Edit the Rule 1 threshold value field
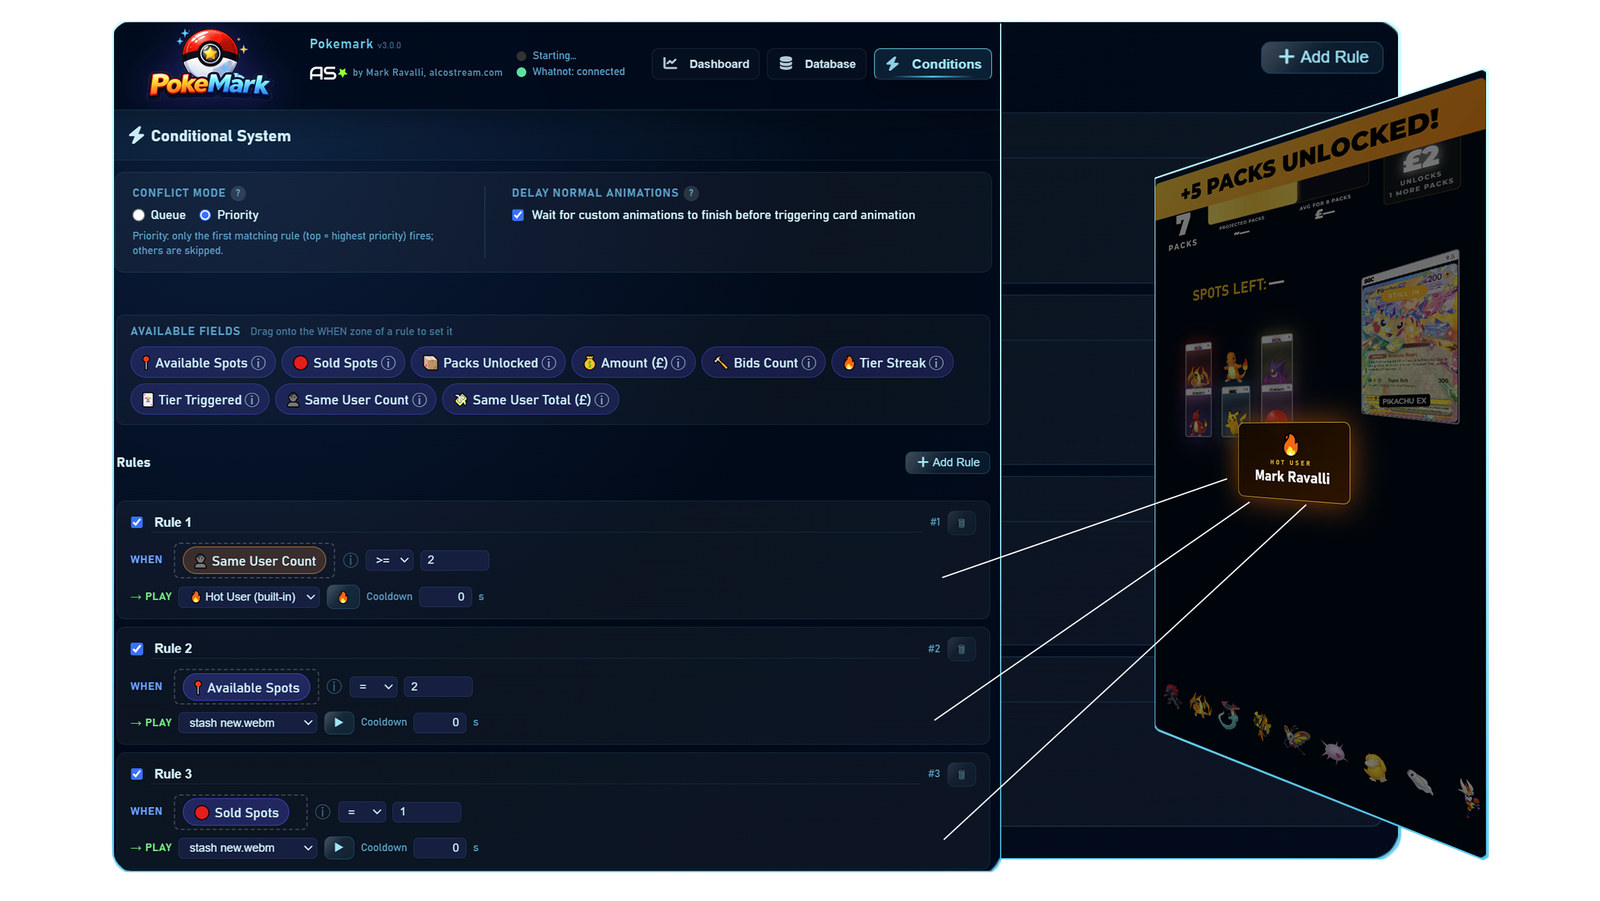The width and height of the screenshot is (1600, 901). point(454,560)
